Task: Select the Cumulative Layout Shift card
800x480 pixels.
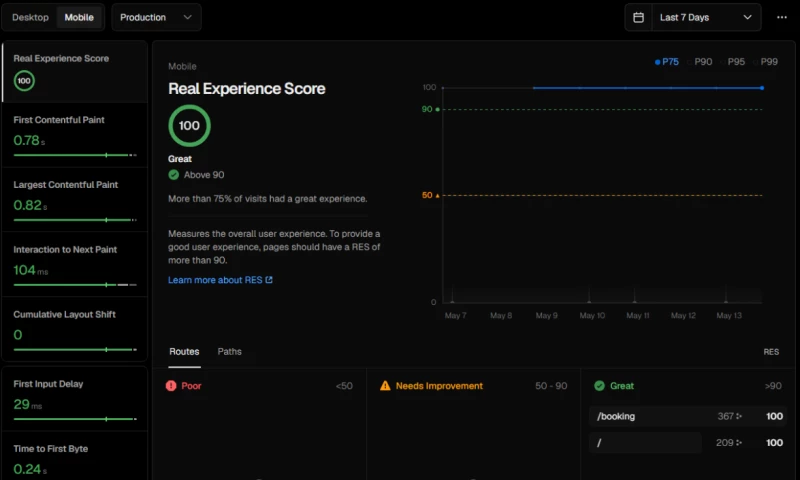Action: (75, 330)
